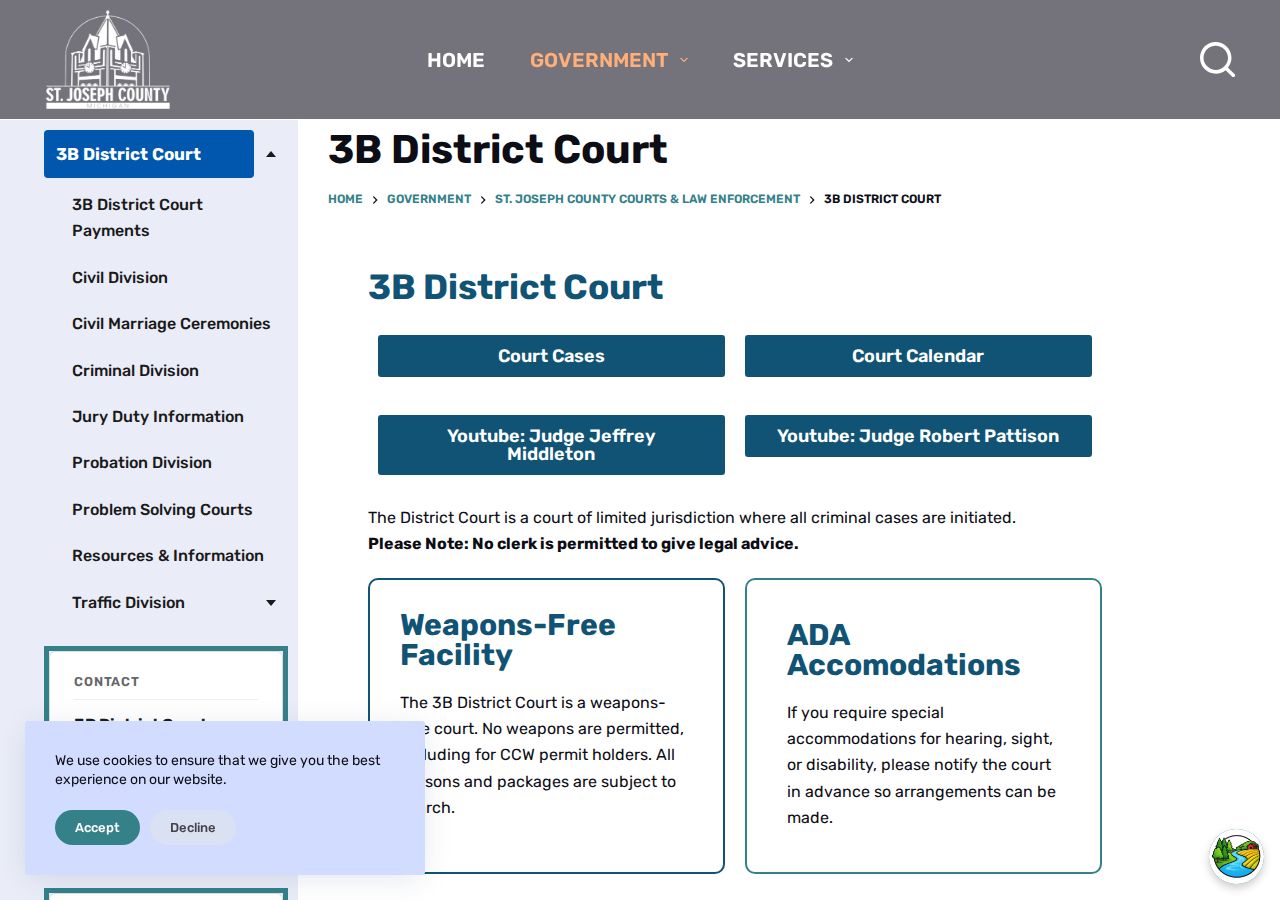Viewport: 1280px width, 900px height.
Task: Click the no legal advice note
Action: click(583, 544)
